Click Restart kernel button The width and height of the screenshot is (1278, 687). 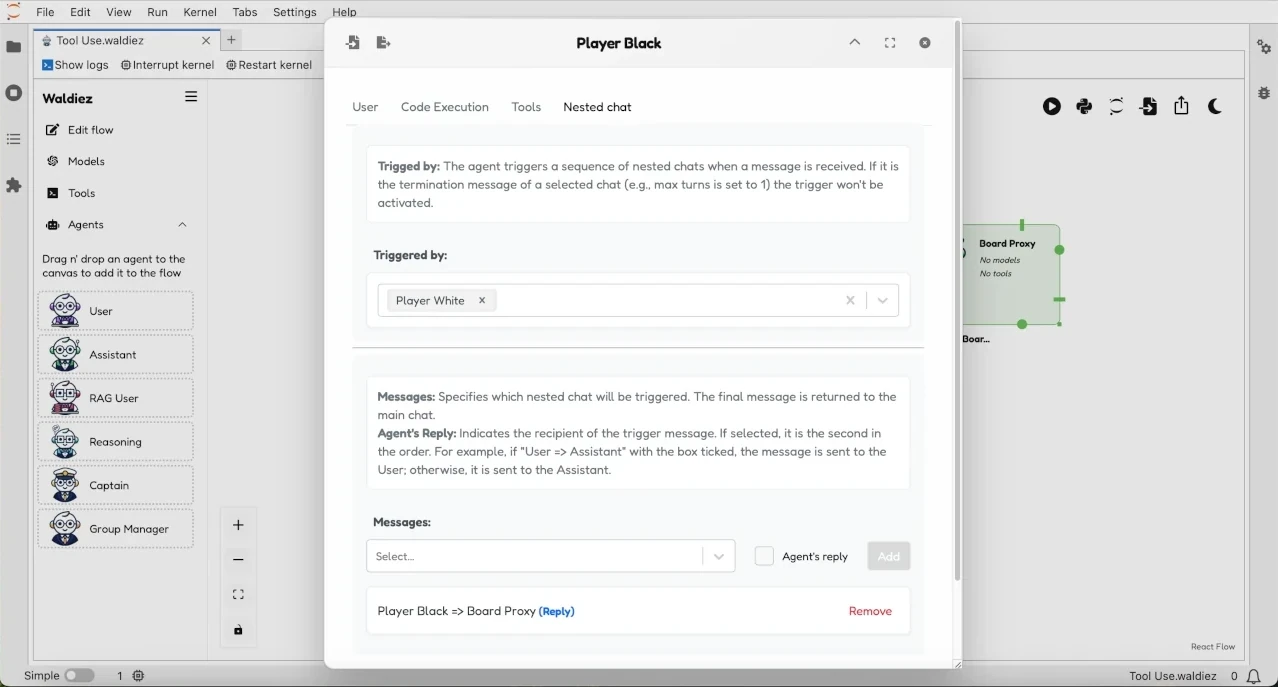pos(269,65)
